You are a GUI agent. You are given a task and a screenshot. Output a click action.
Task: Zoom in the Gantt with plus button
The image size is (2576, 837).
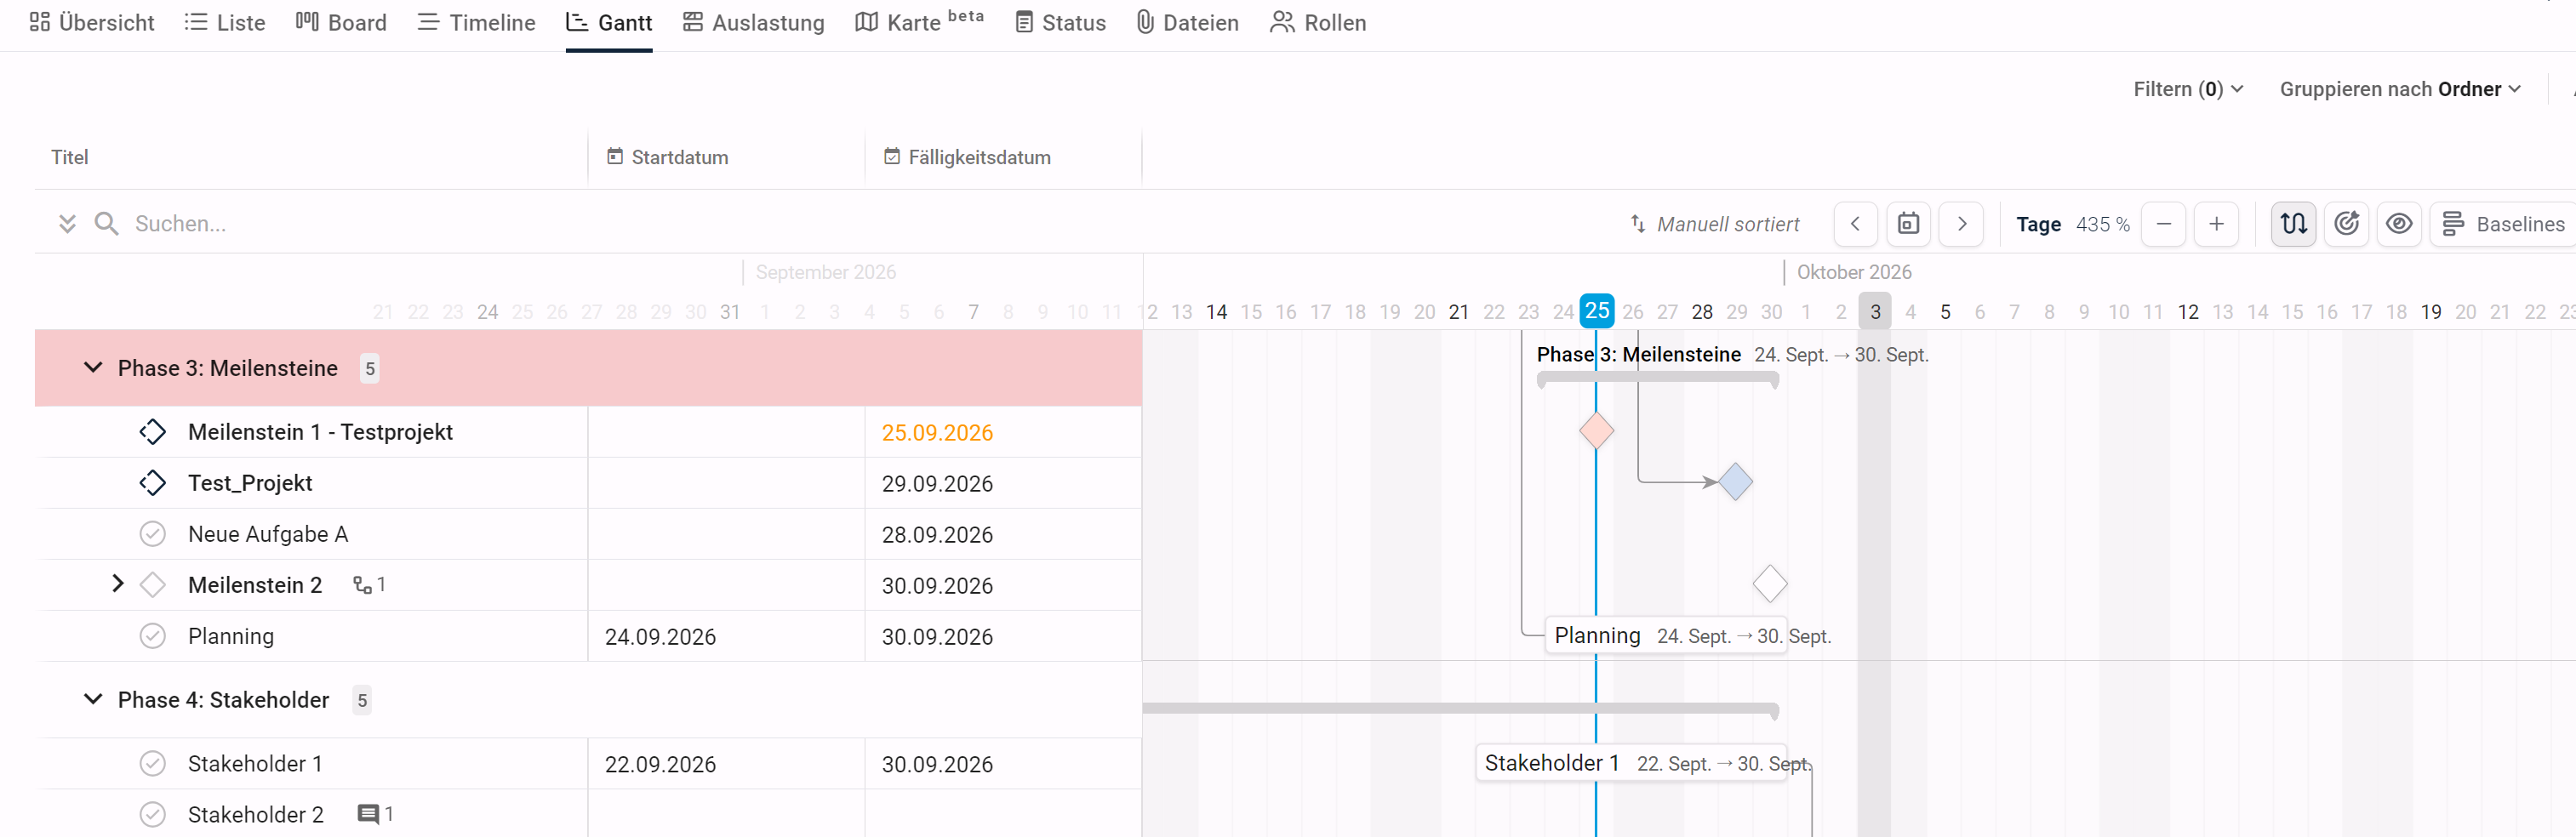pyautogui.click(x=2216, y=224)
